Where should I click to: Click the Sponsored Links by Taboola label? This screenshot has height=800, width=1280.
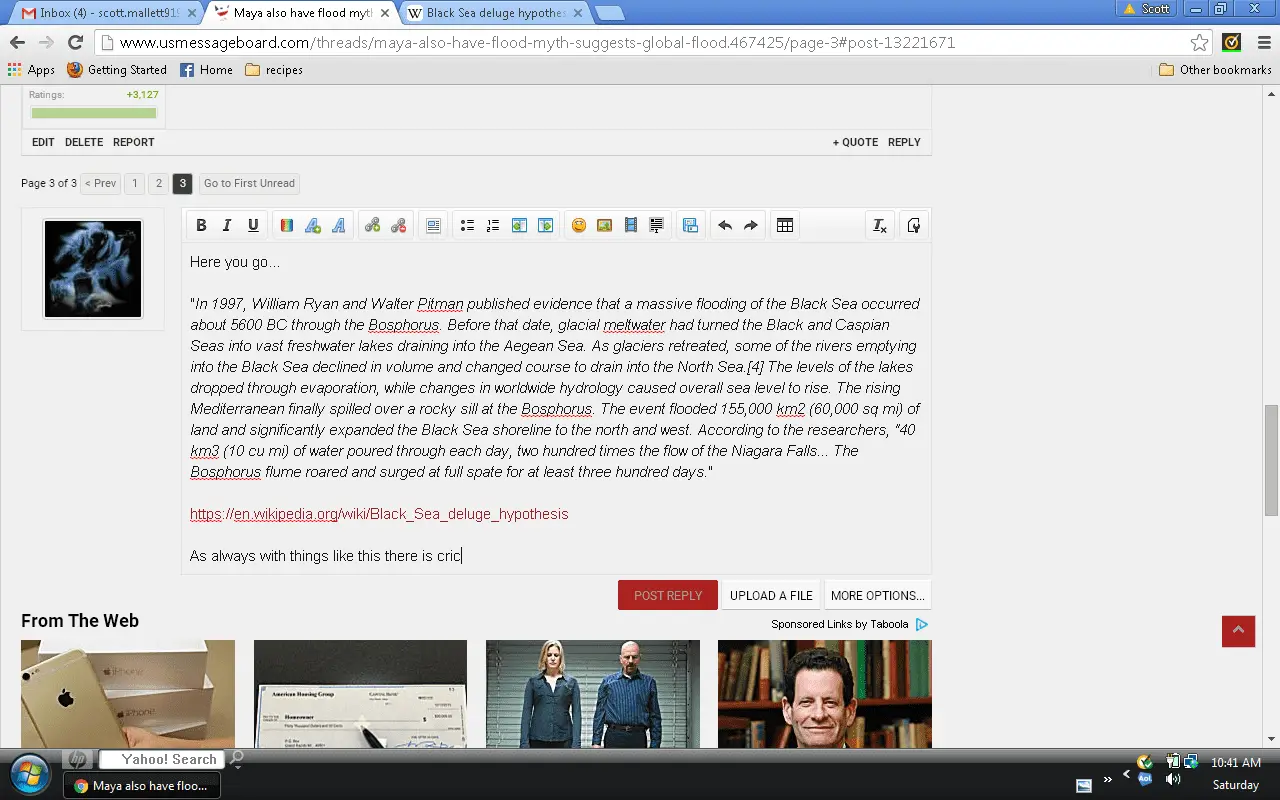coord(840,624)
